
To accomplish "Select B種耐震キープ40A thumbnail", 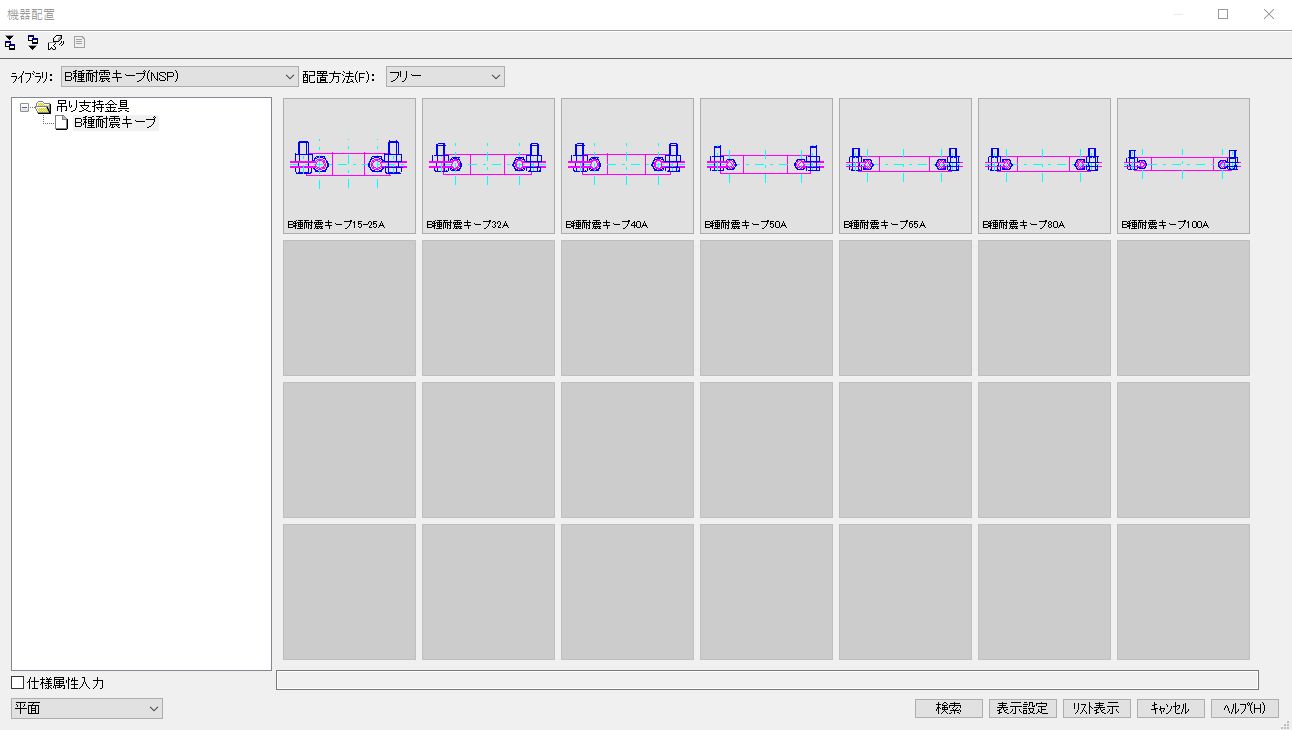I will pos(627,166).
